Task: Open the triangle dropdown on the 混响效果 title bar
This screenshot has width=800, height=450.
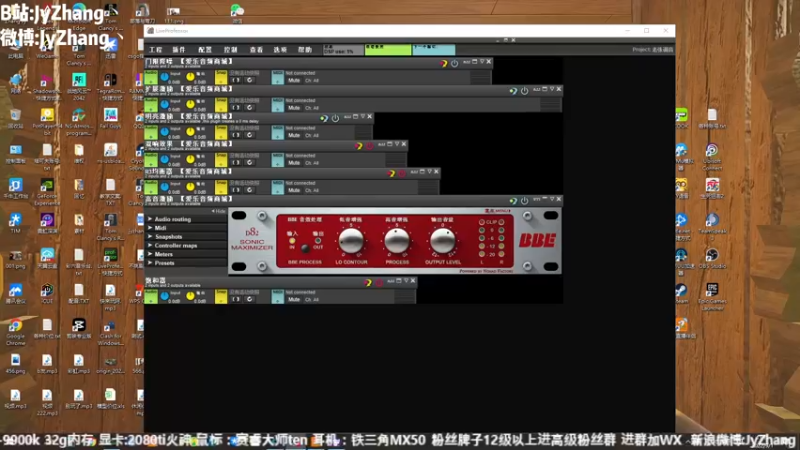Action: point(397,144)
